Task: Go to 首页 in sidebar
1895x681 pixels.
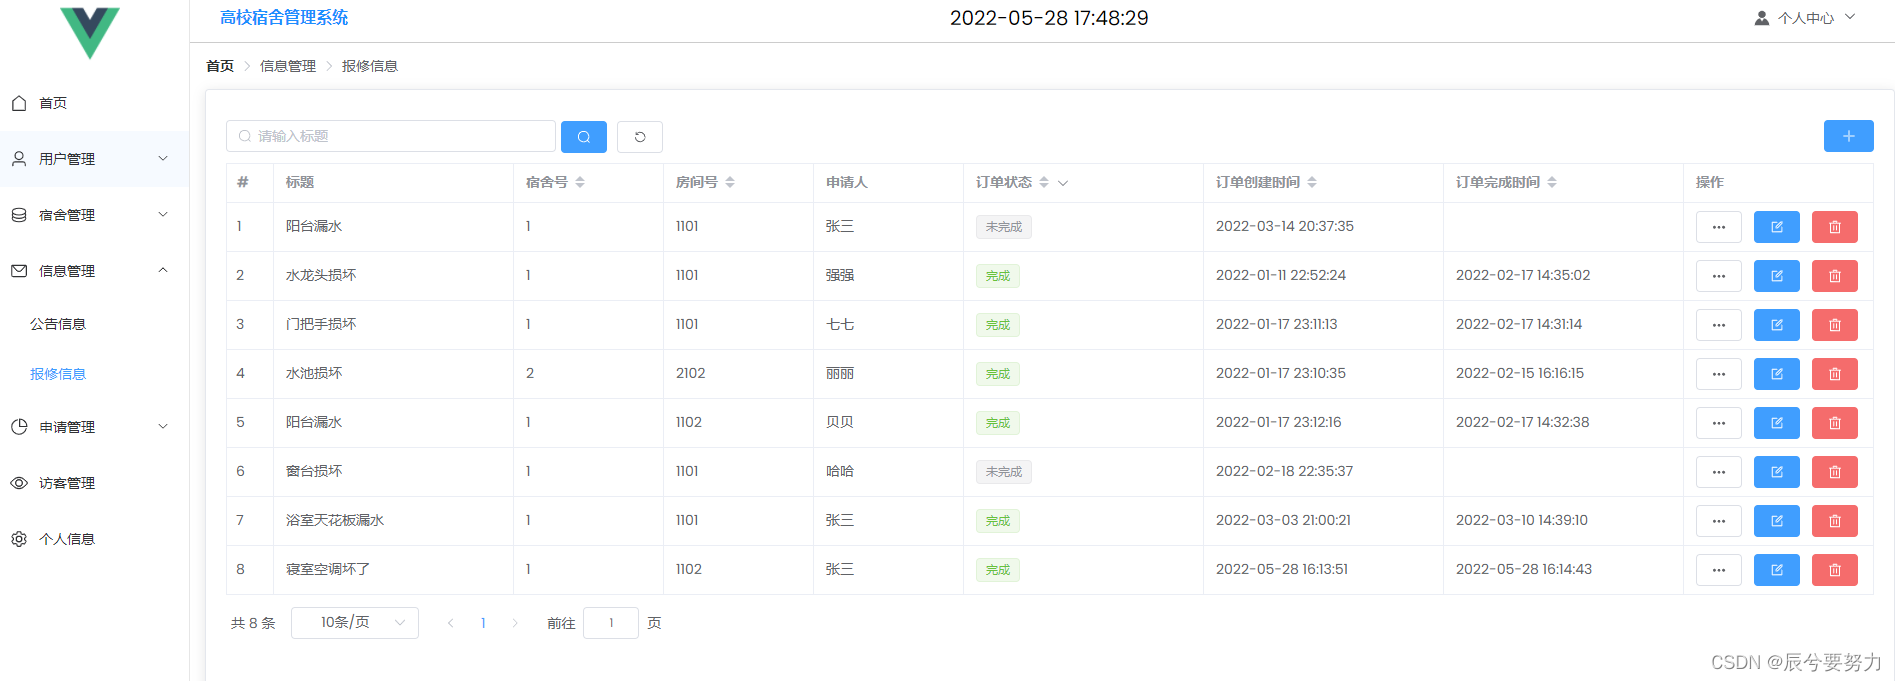Action: point(94,103)
